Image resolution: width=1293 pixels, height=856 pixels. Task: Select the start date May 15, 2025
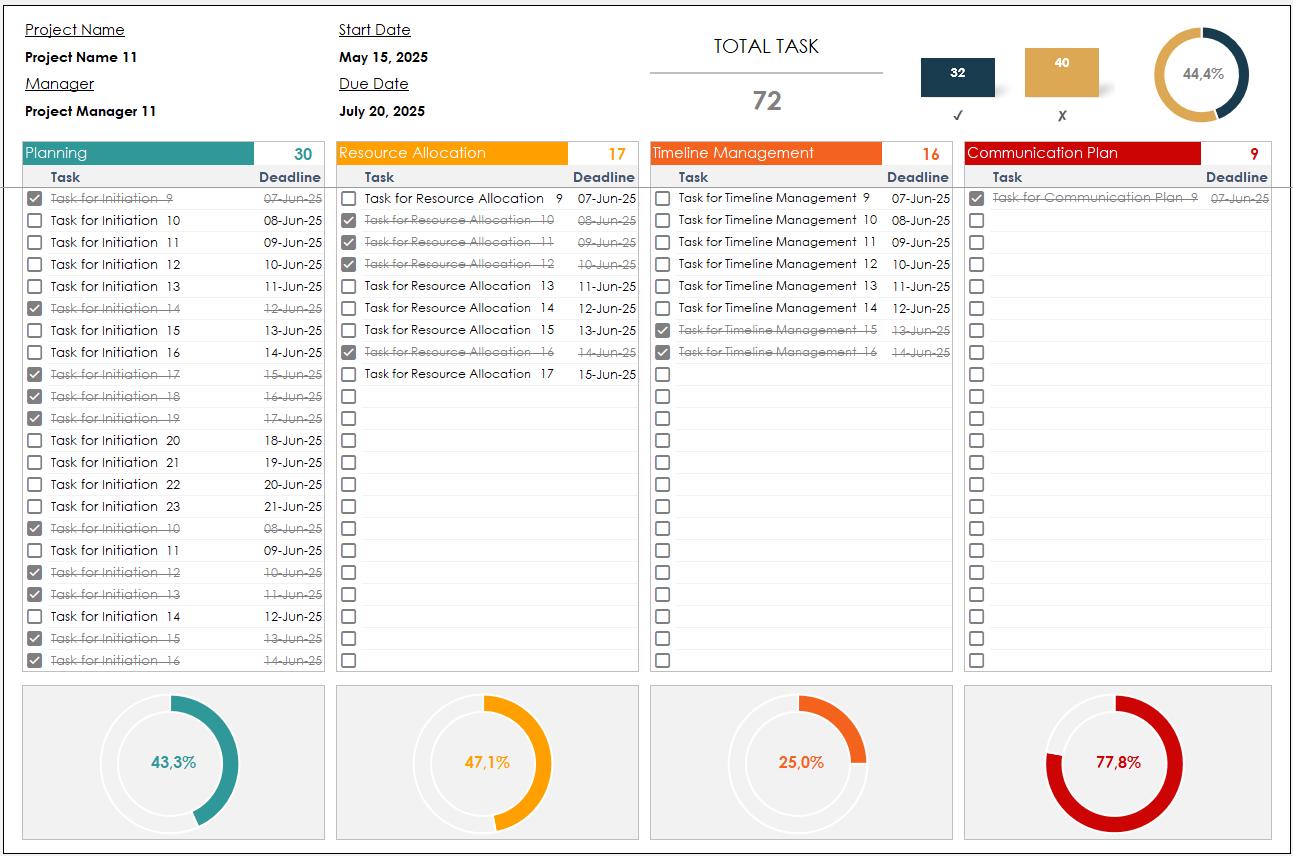383,57
